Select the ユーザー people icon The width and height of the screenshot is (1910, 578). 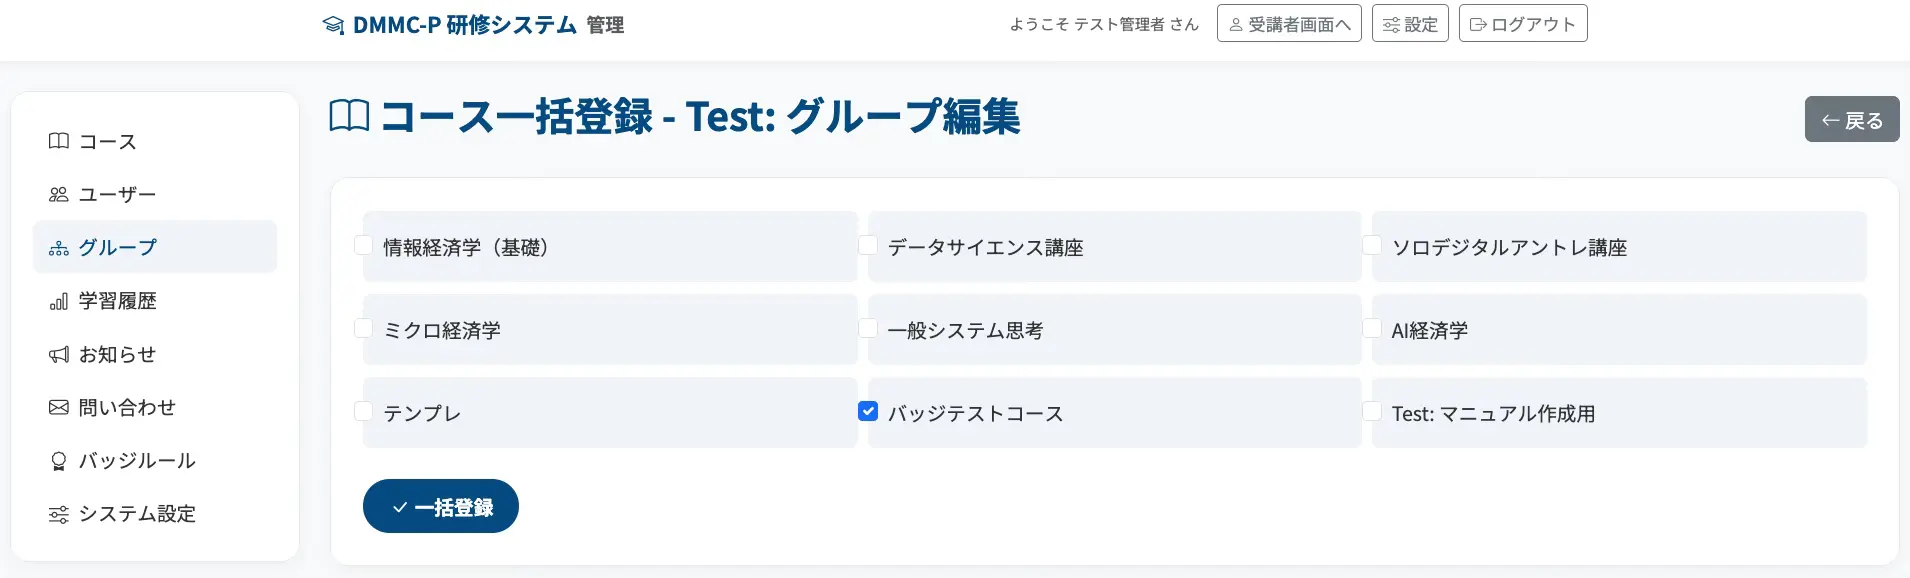59,194
